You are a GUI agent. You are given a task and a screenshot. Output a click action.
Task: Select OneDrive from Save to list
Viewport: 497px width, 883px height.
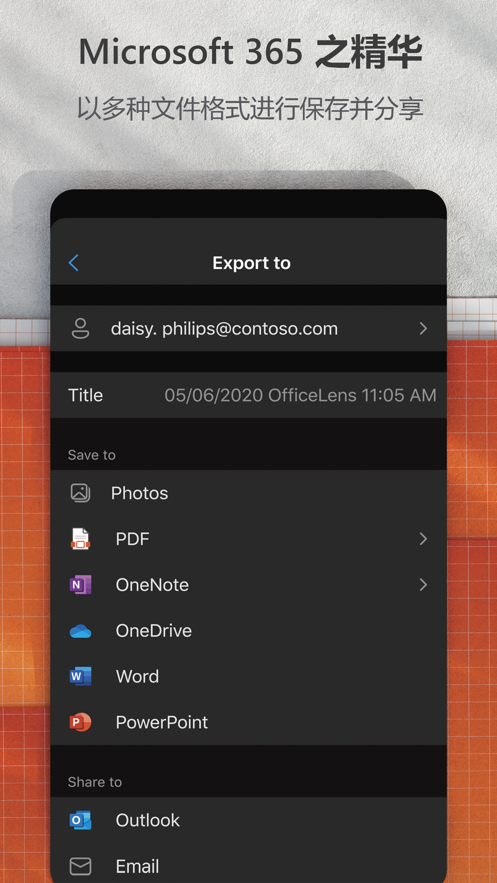point(248,631)
